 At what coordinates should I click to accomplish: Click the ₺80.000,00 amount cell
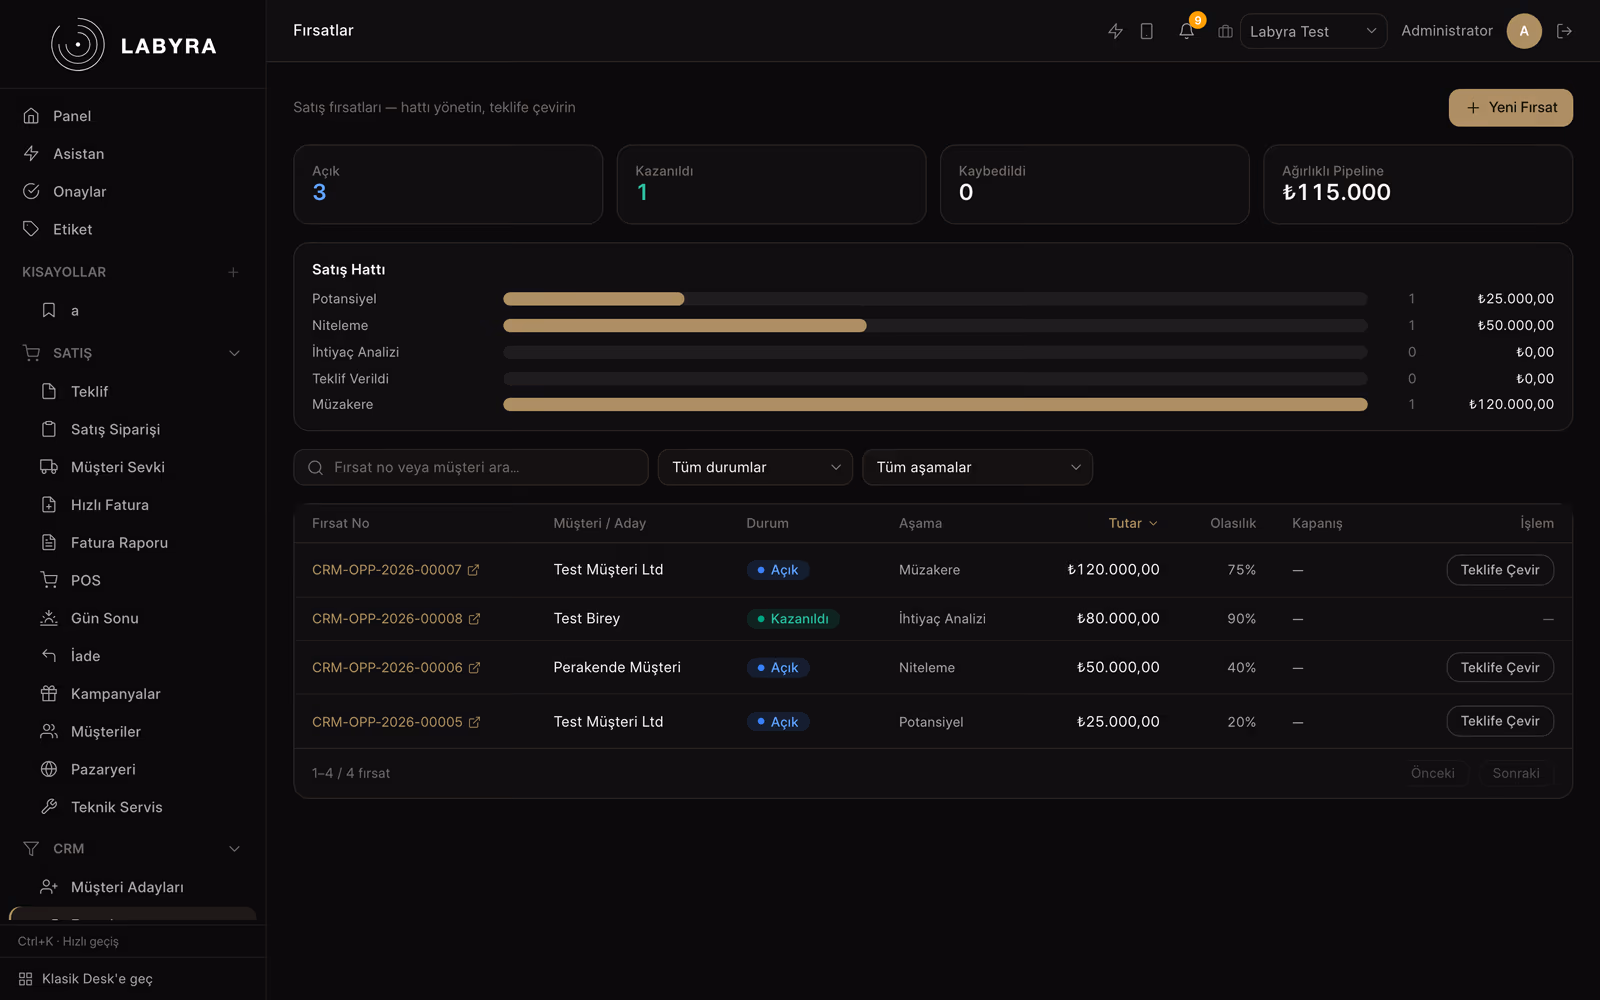[1118, 619]
